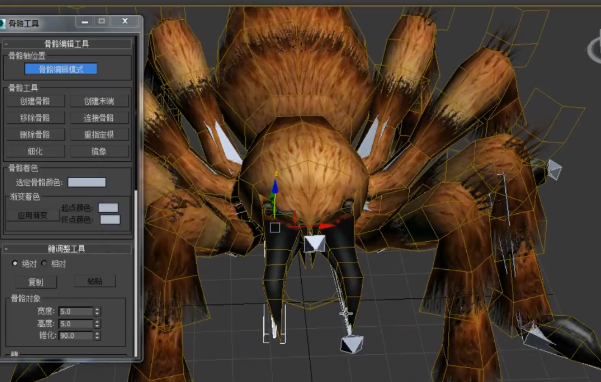Click the 高度 height spinner arrows

[97, 324]
